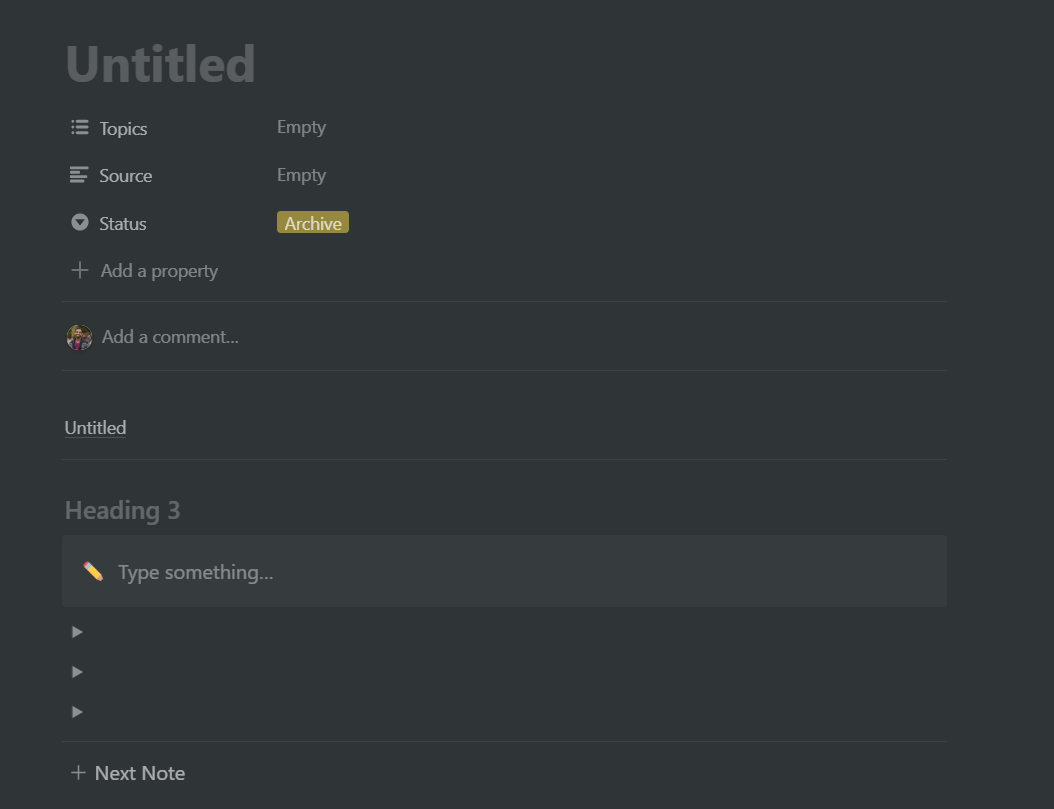This screenshot has height=809, width=1054.
Task: Click the user avatar in comment row
Action: (x=79, y=337)
